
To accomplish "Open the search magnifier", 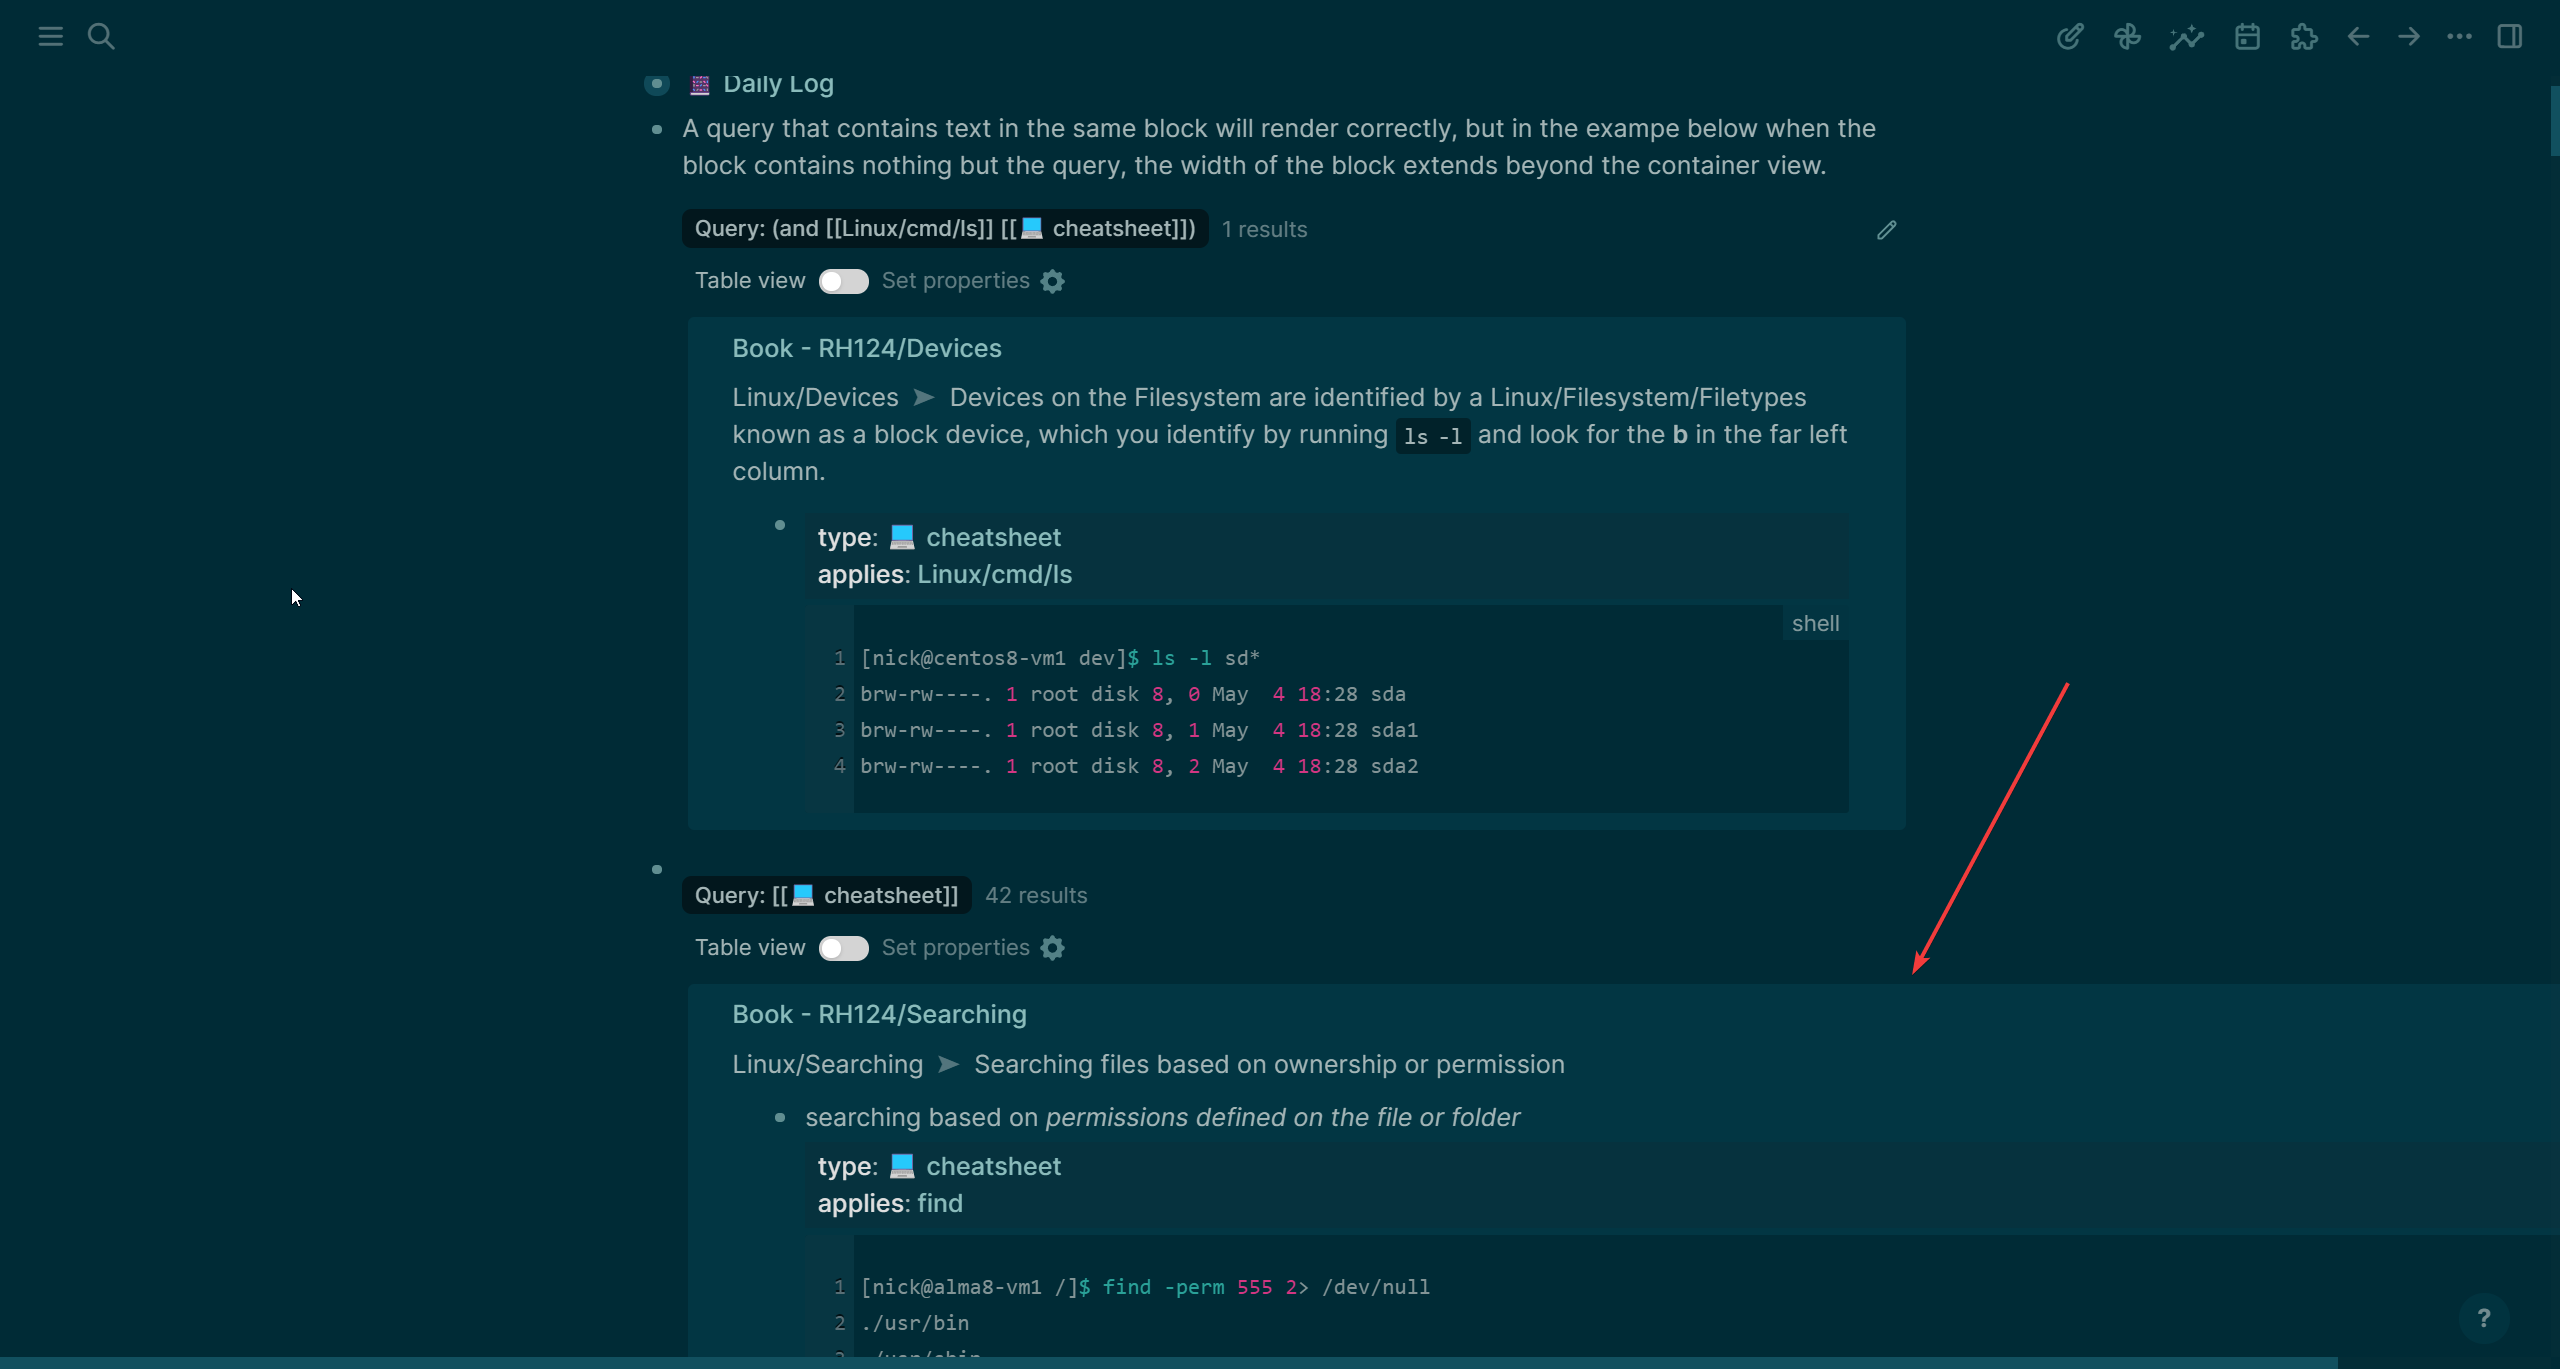I will click(x=101, y=36).
